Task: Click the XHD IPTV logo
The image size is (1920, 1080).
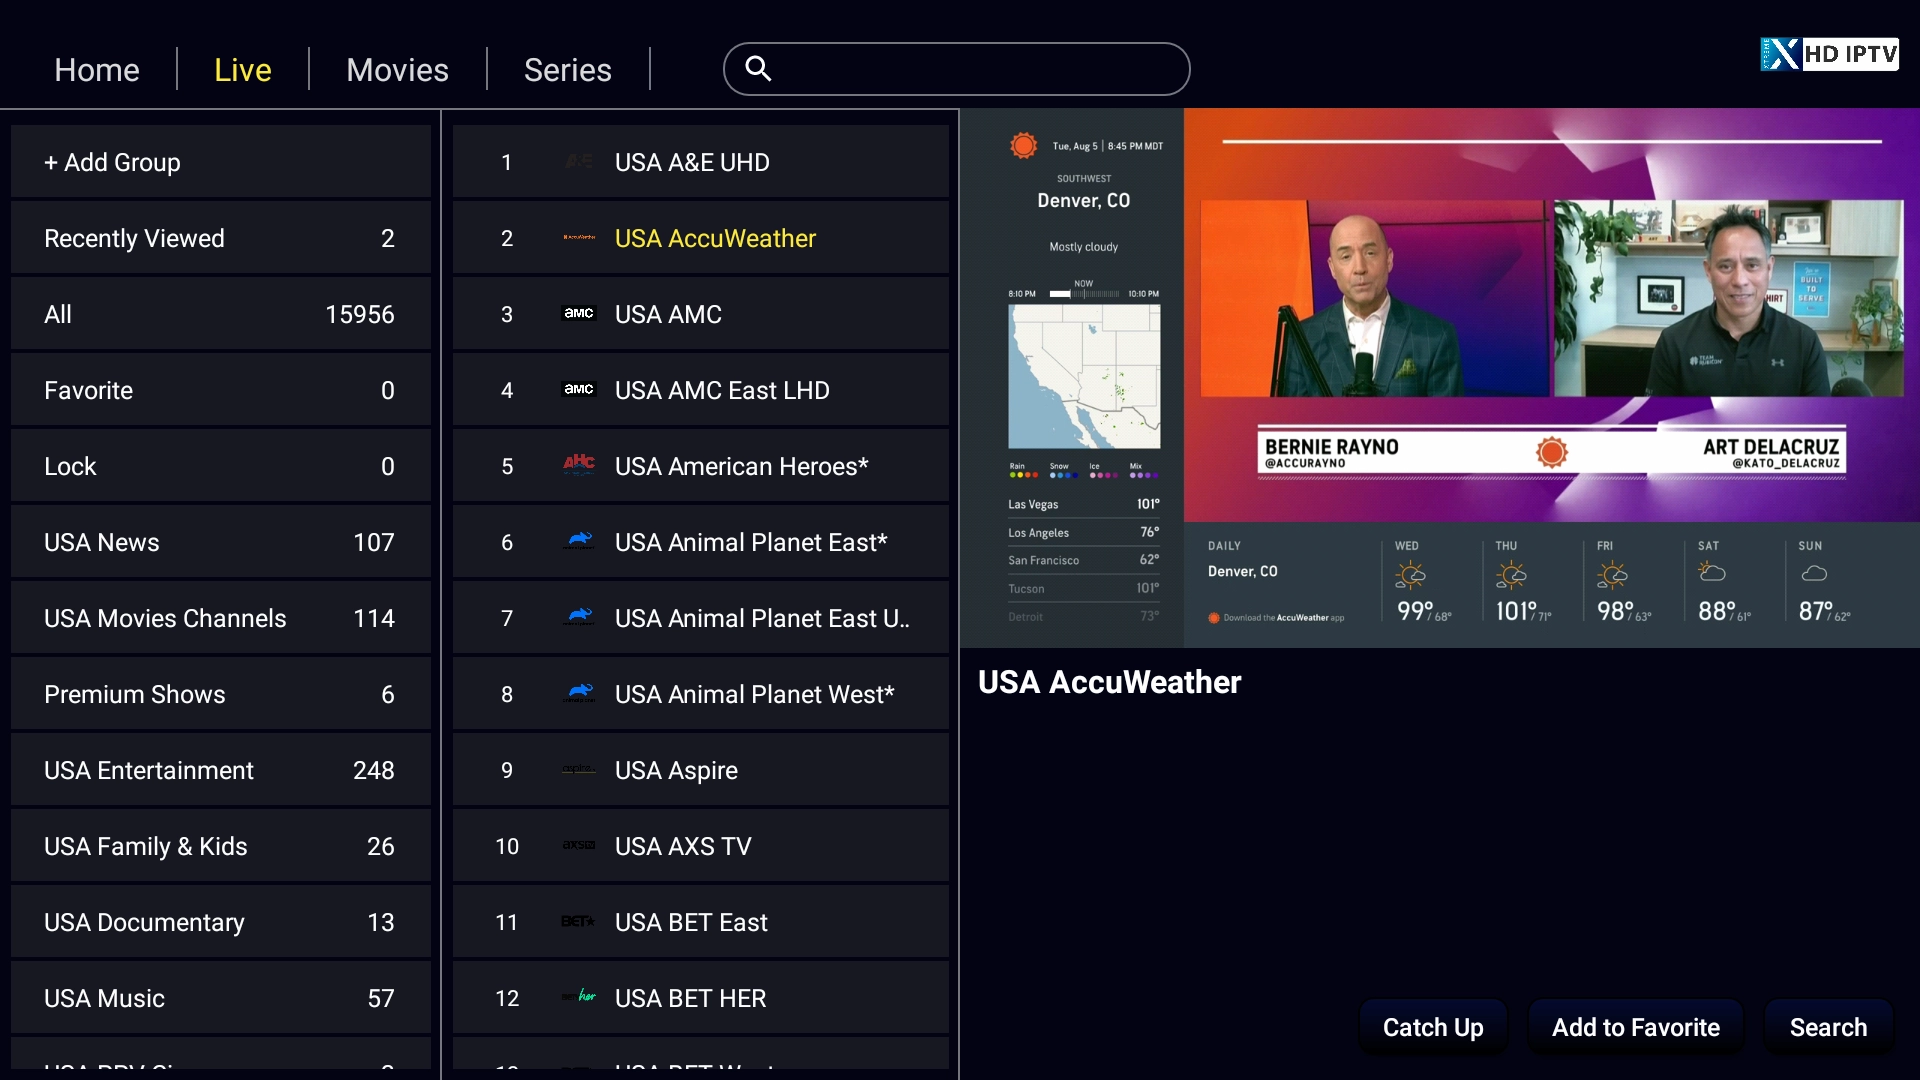Action: [1829, 54]
